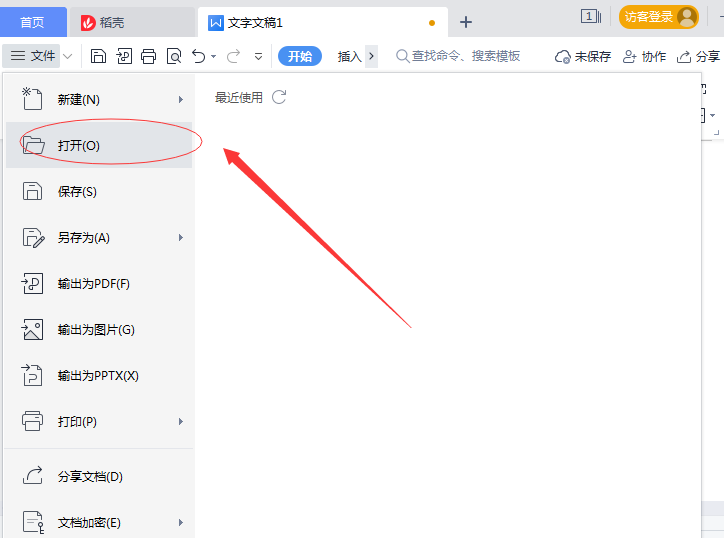724x538 pixels.
Task: Refresh the 最近使用 recent files list
Action: (x=279, y=97)
